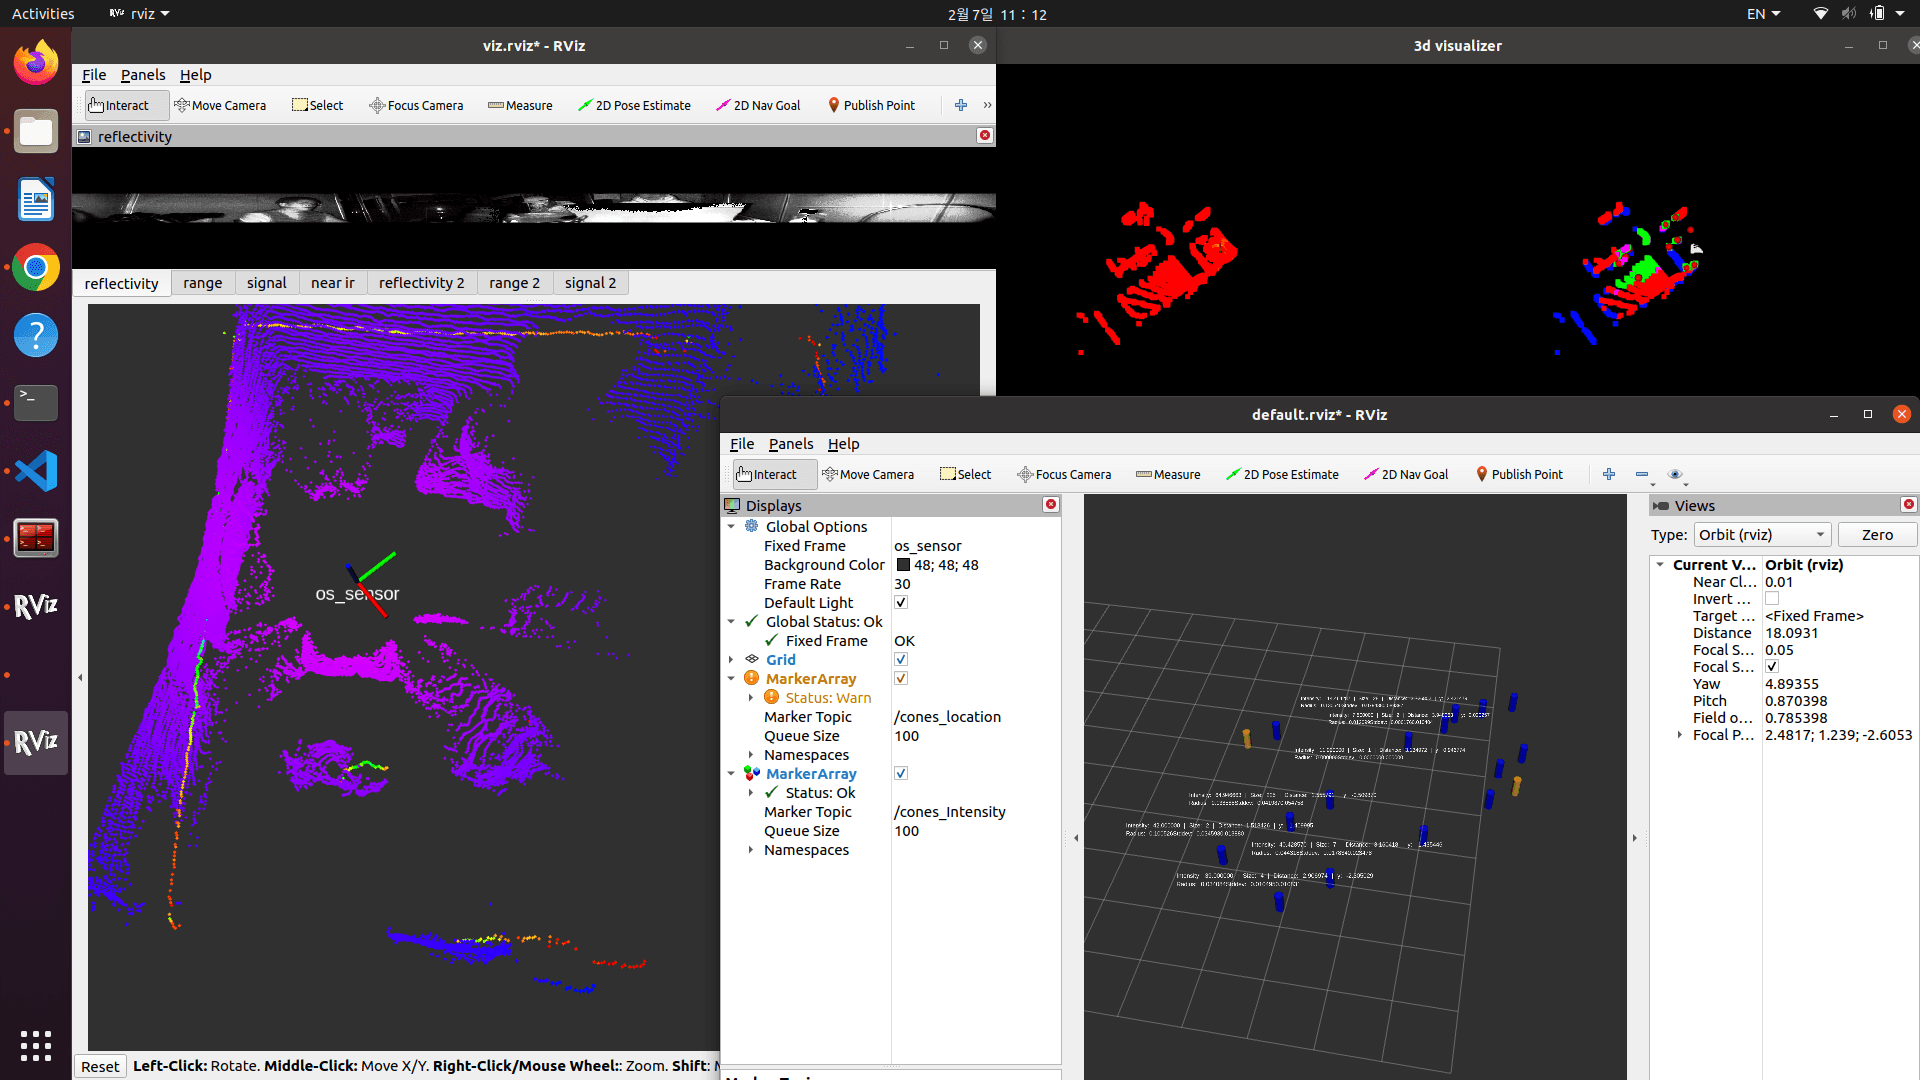Open Activities overview
Viewport: 1920px width, 1080px height.
pyautogui.click(x=43, y=13)
